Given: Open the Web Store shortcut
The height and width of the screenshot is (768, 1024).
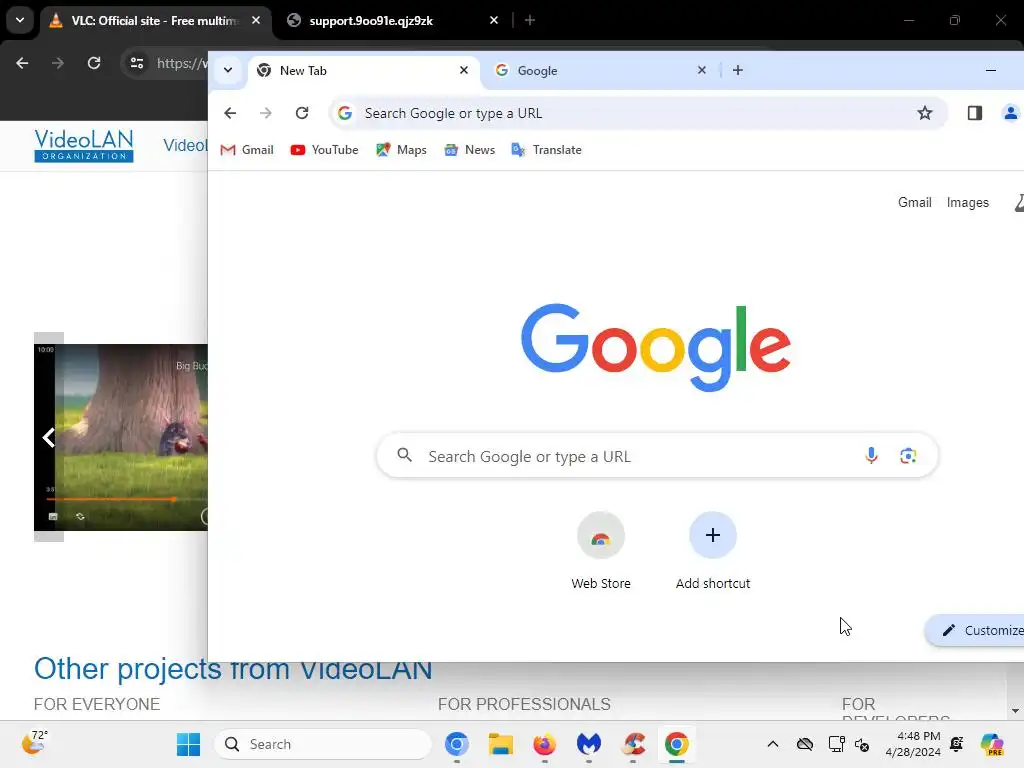Looking at the screenshot, I should [x=601, y=551].
